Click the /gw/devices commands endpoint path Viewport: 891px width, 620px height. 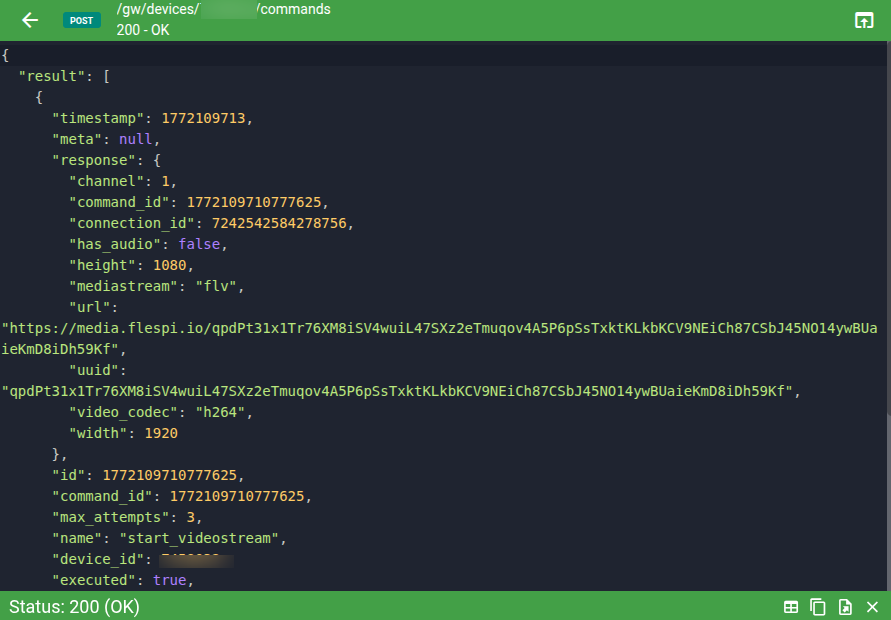[x=223, y=10]
